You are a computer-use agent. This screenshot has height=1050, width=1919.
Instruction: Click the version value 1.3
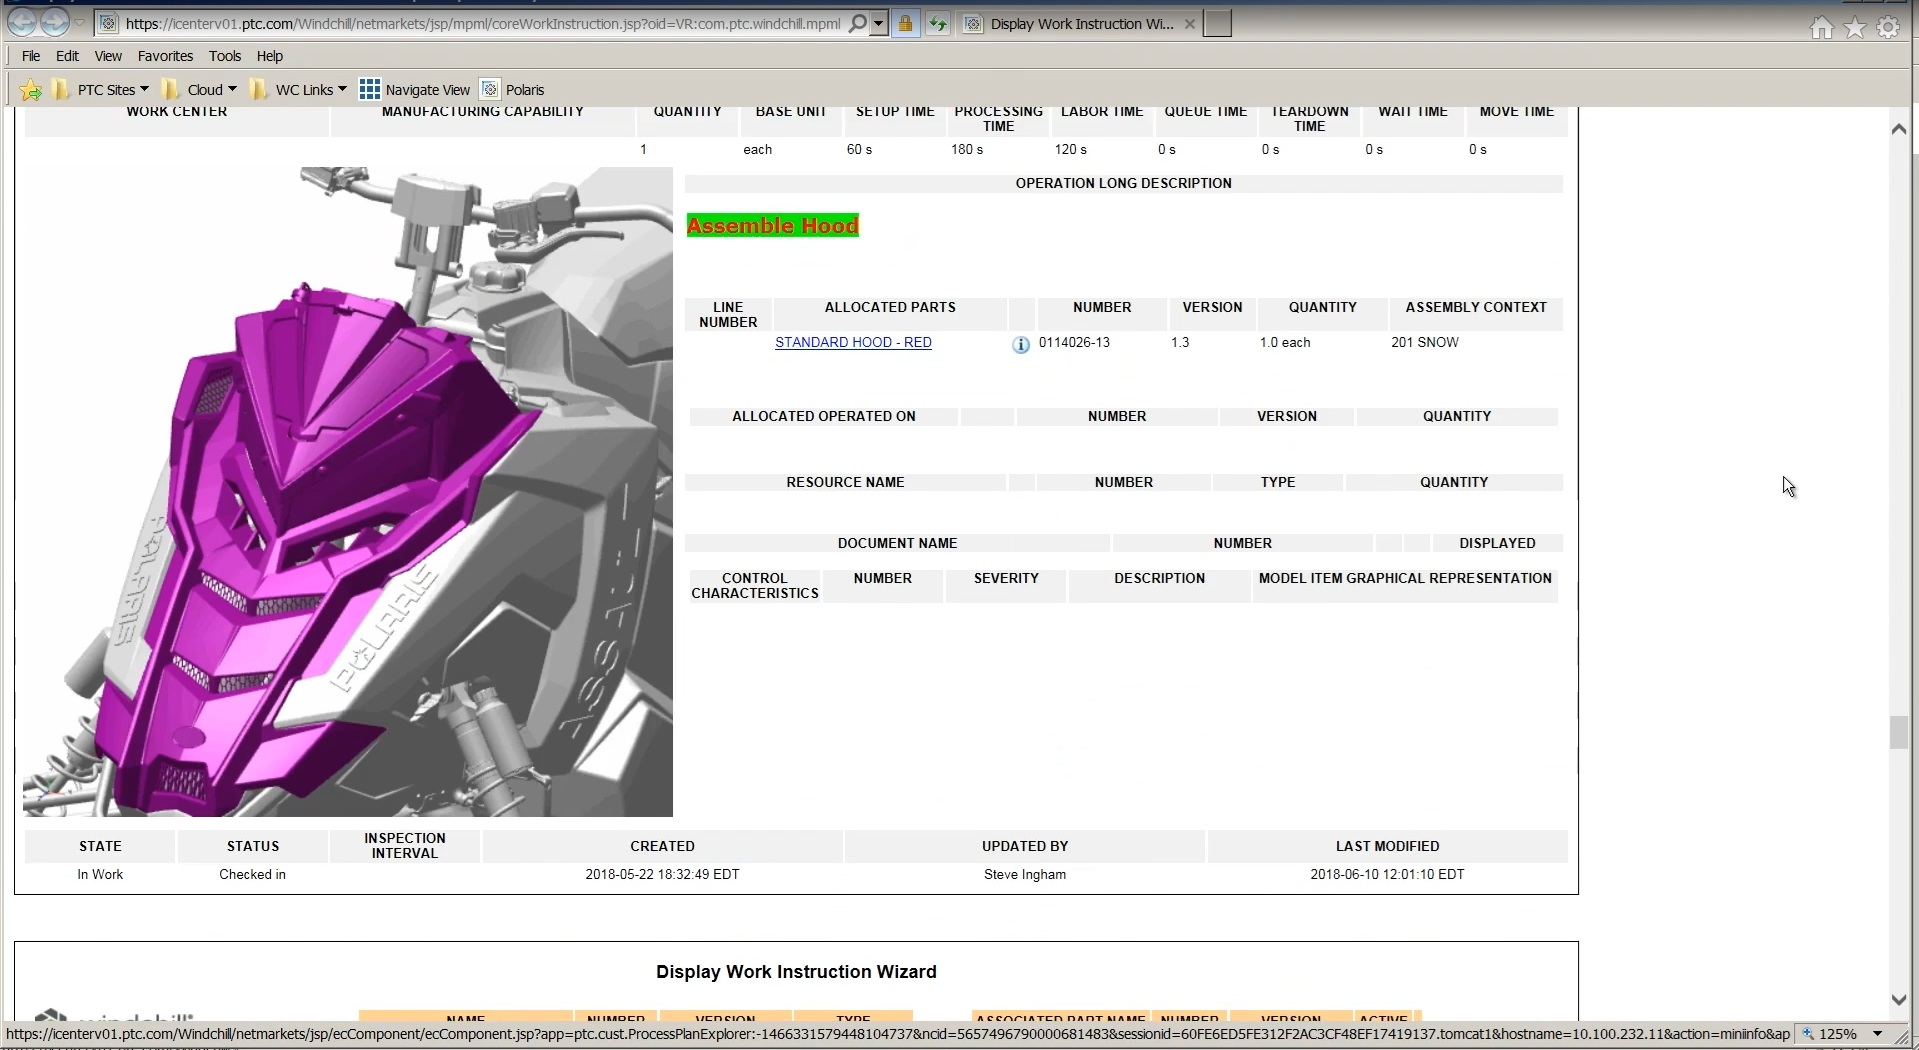pos(1180,342)
